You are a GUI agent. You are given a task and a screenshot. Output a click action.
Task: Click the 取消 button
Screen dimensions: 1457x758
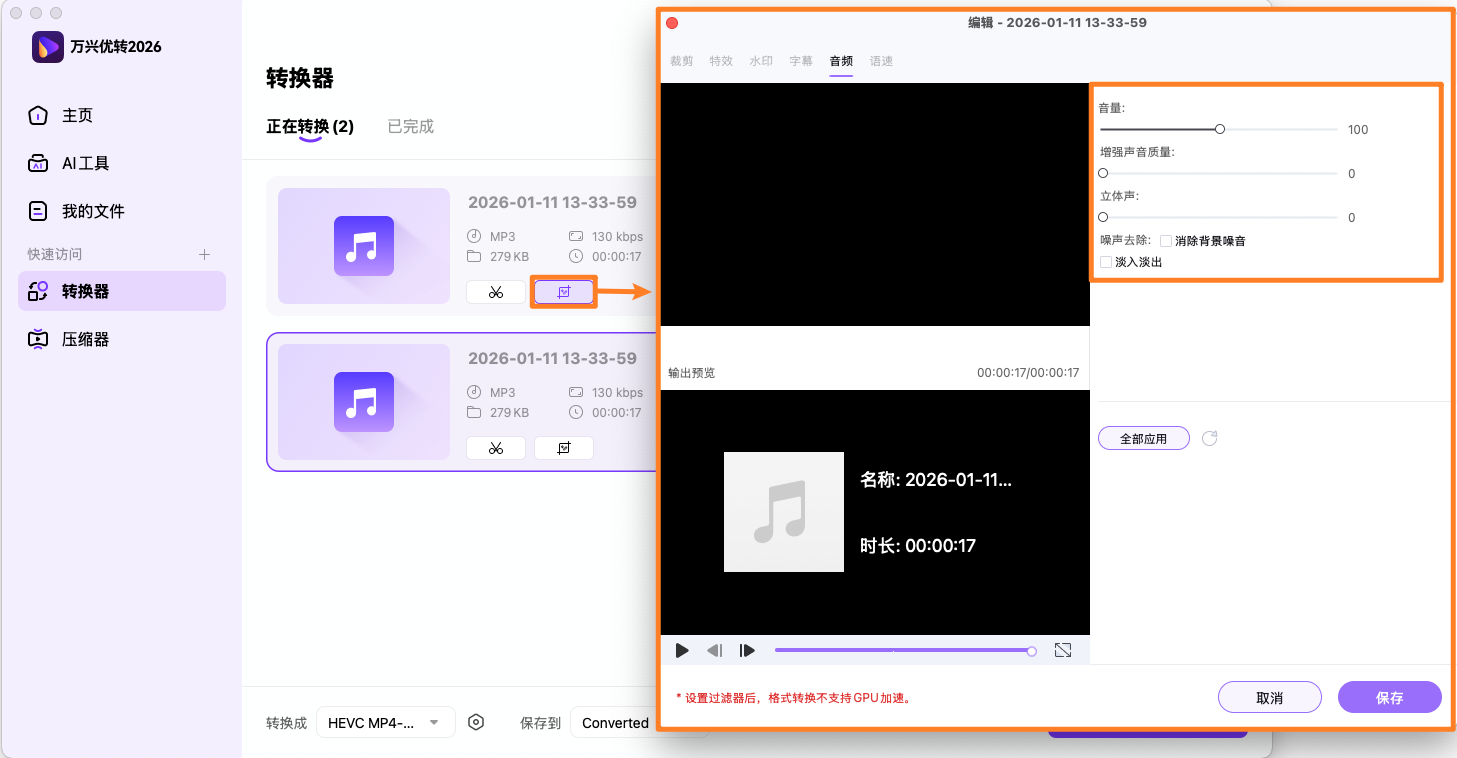tap(1269, 698)
